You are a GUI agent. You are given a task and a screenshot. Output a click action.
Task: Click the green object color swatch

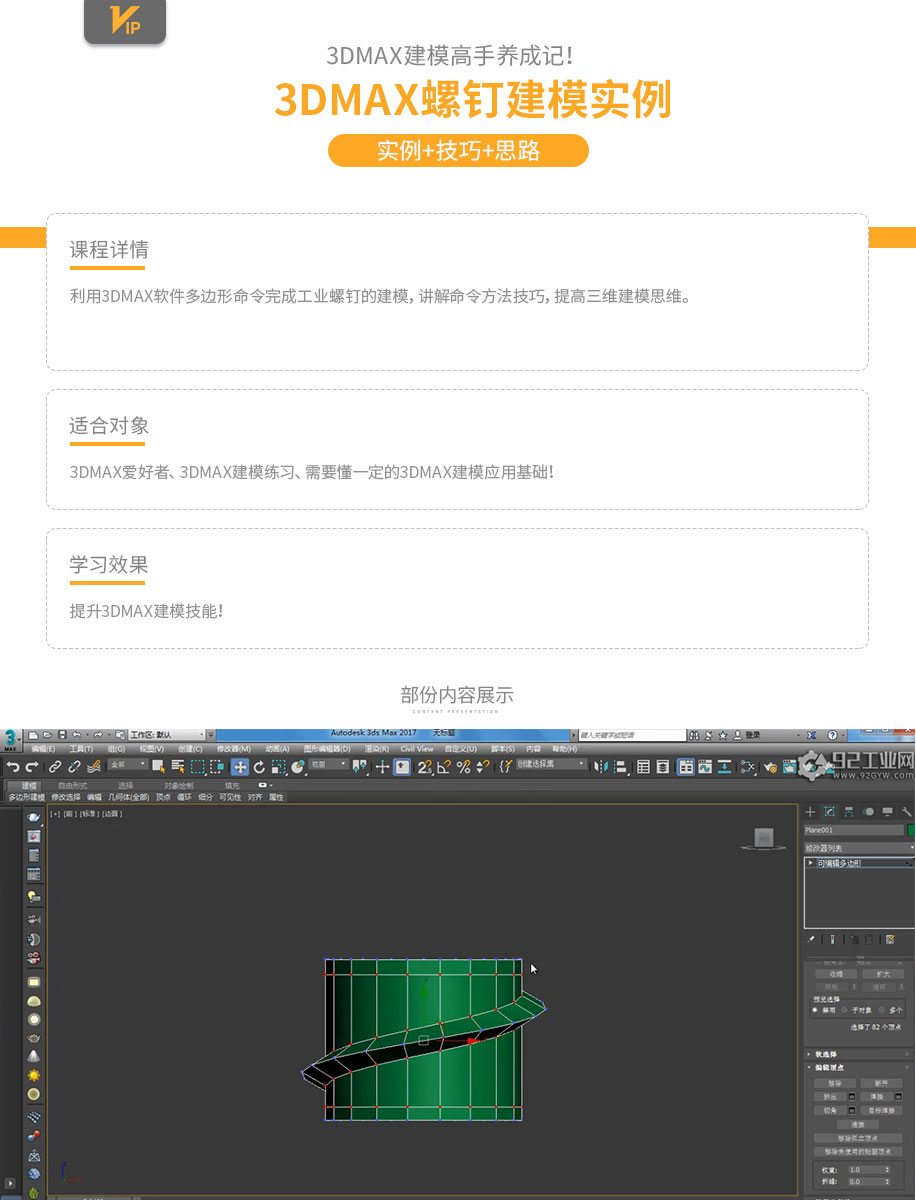click(x=911, y=830)
